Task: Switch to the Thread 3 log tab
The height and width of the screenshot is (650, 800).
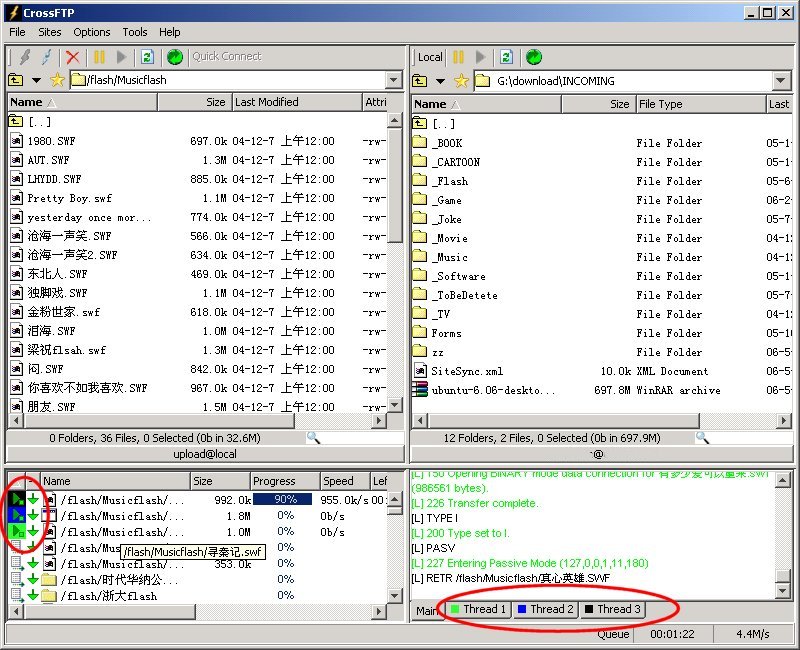Action: coord(613,609)
